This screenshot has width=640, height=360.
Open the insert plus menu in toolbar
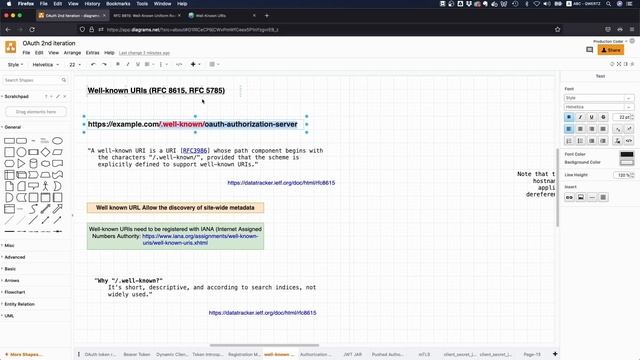(195, 64)
